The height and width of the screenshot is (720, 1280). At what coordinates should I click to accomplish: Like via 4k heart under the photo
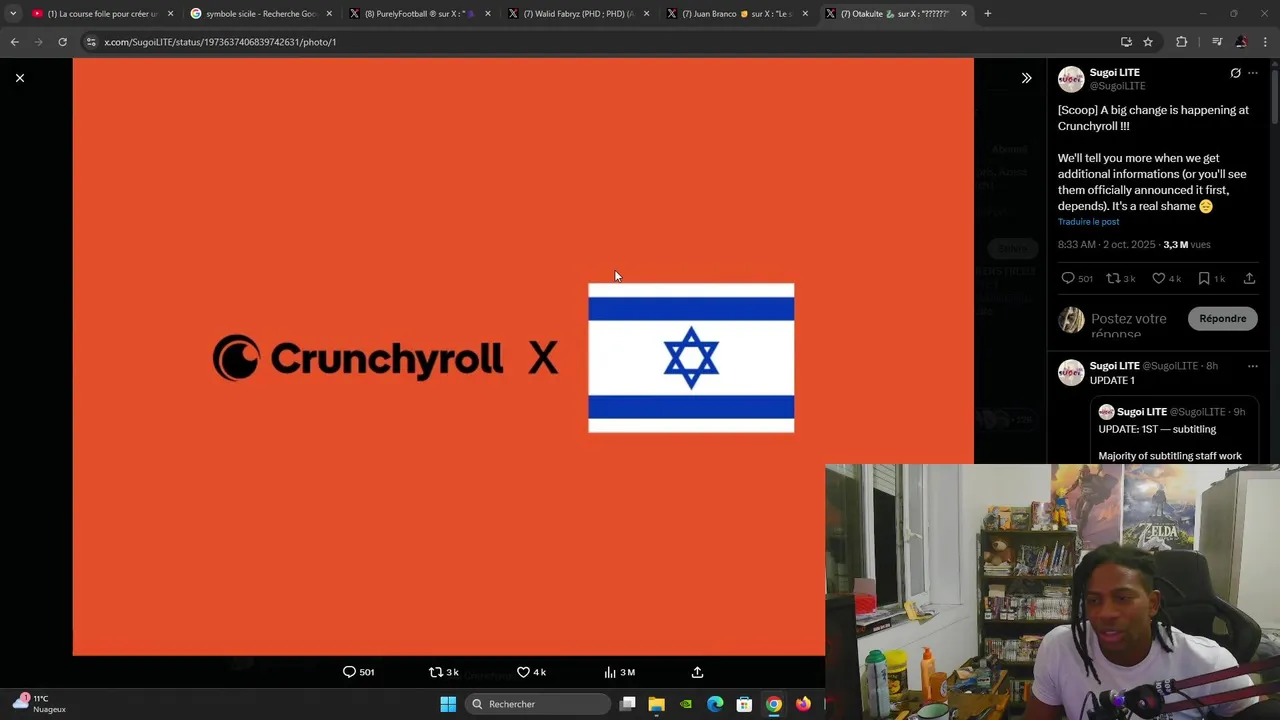coord(531,672)
